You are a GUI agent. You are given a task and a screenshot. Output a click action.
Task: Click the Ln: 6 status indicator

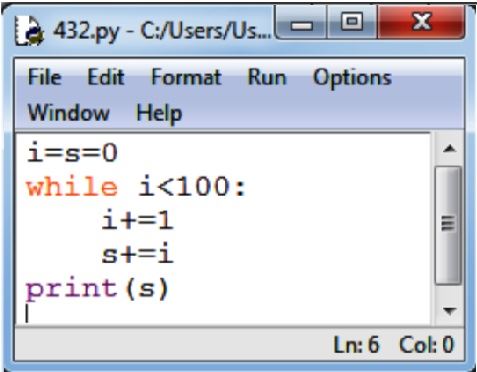coord(356,344)
